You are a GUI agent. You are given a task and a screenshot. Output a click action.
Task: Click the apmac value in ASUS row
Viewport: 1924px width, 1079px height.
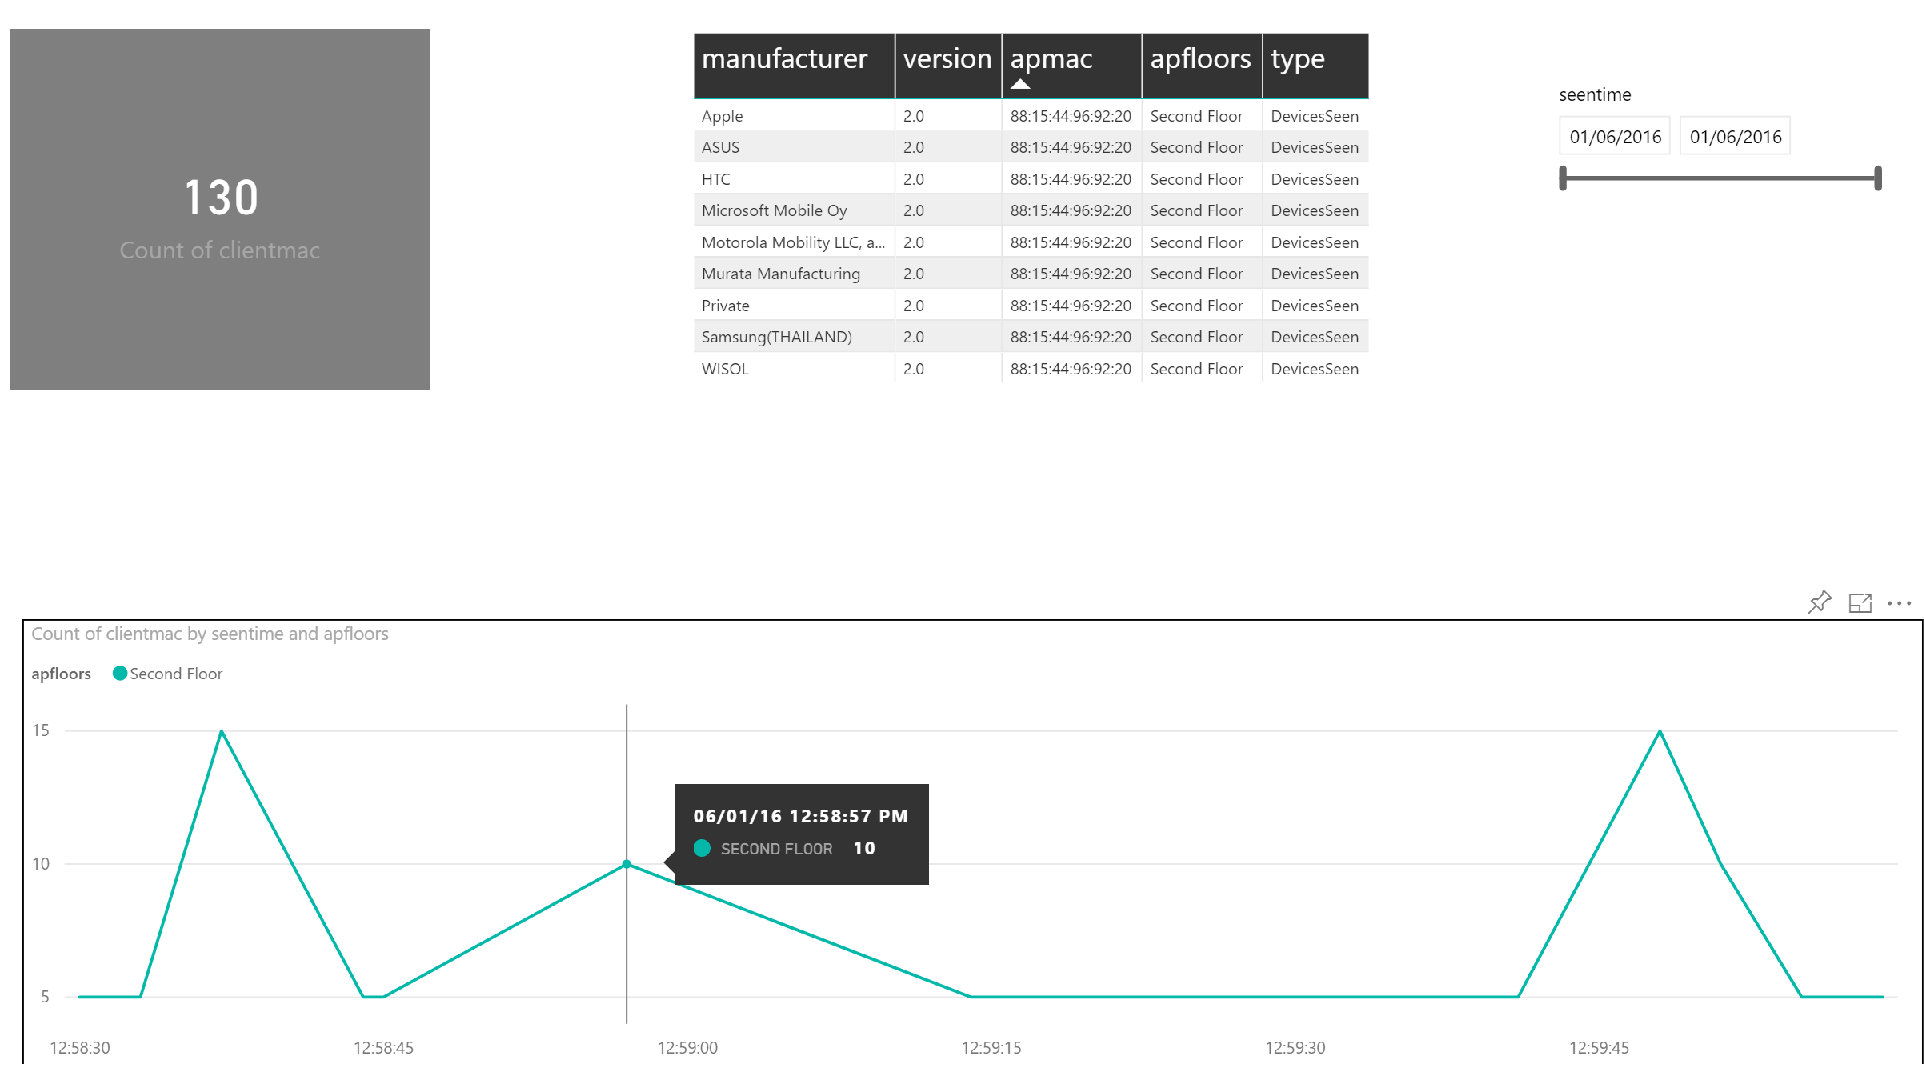pos(1071,147)
